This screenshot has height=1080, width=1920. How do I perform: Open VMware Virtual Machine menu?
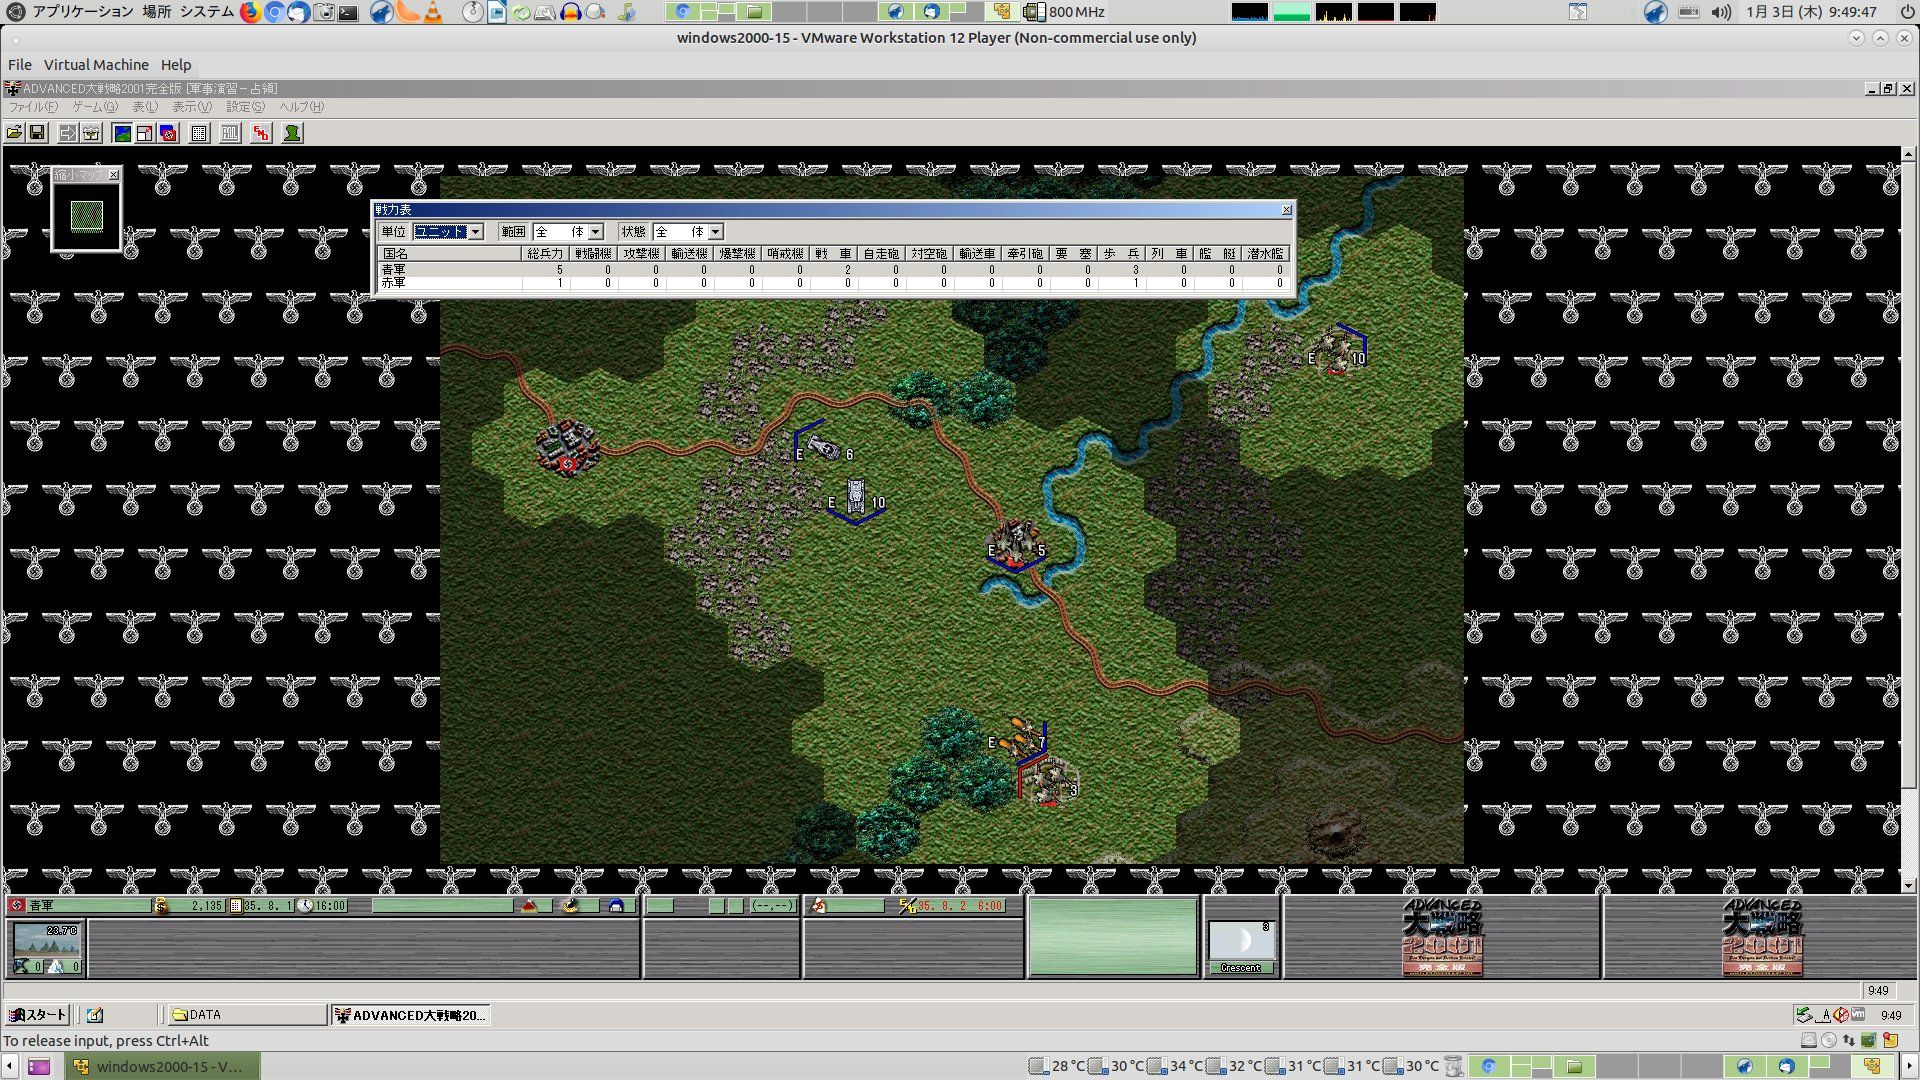click(96, 65)
